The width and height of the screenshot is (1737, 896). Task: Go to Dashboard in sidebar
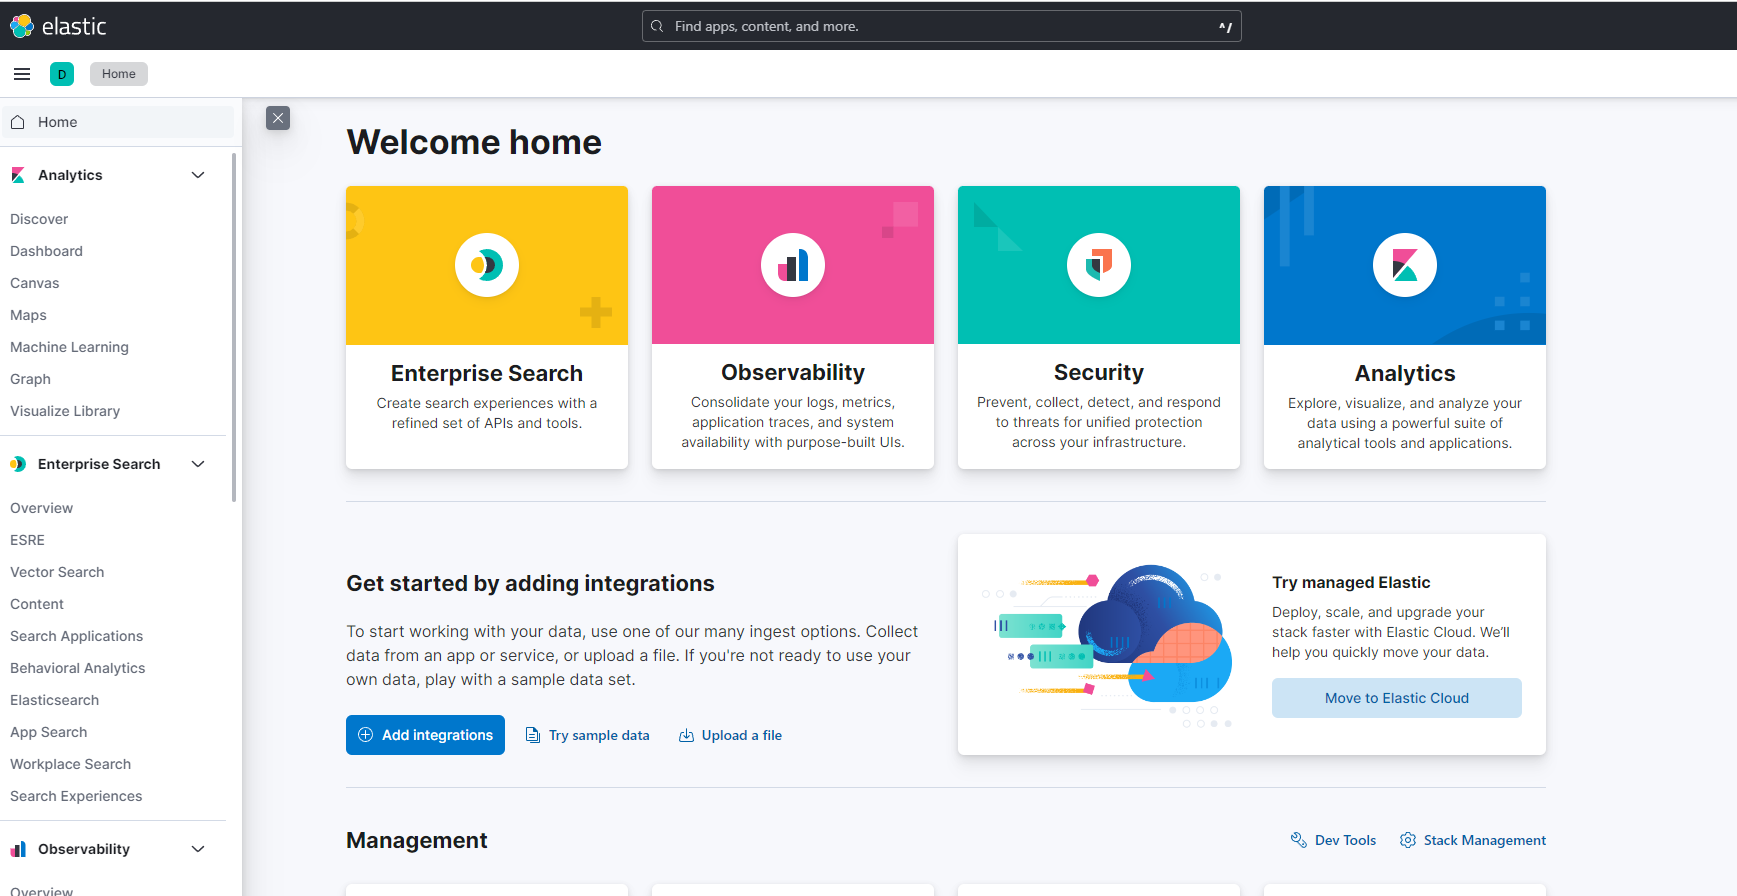click(x=46, y=251)
